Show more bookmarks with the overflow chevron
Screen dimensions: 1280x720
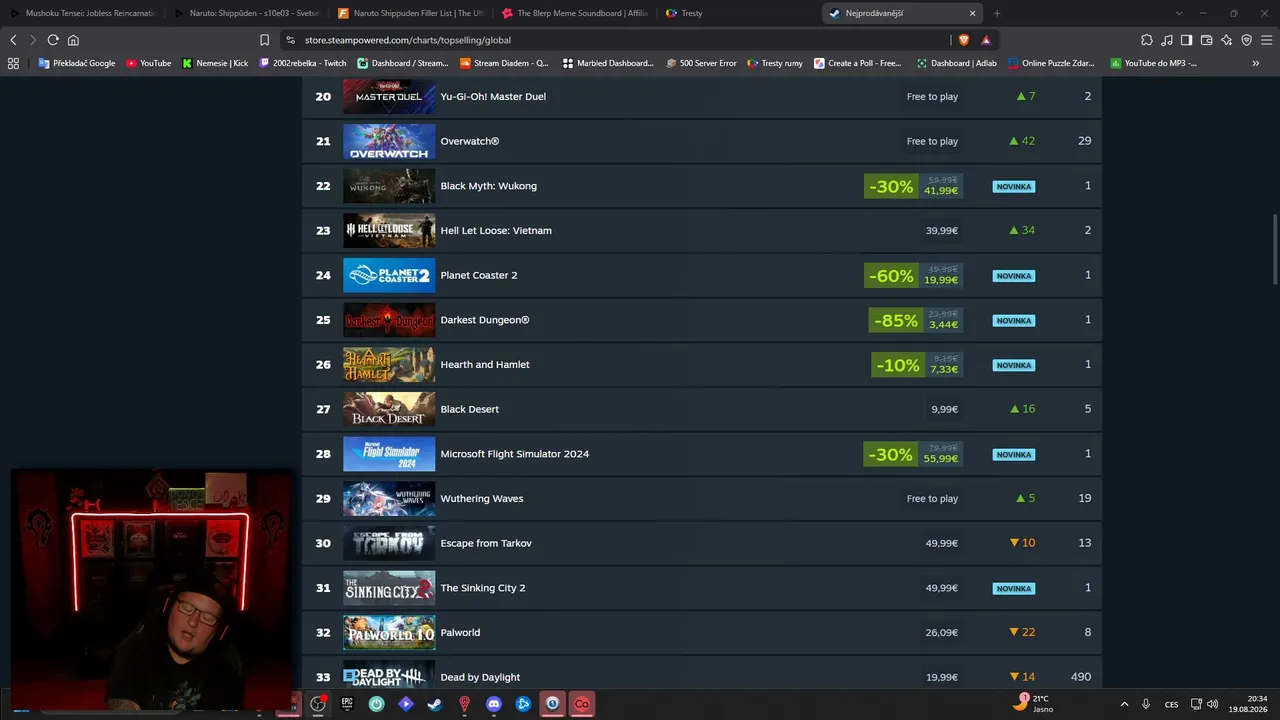(1256, 63)
